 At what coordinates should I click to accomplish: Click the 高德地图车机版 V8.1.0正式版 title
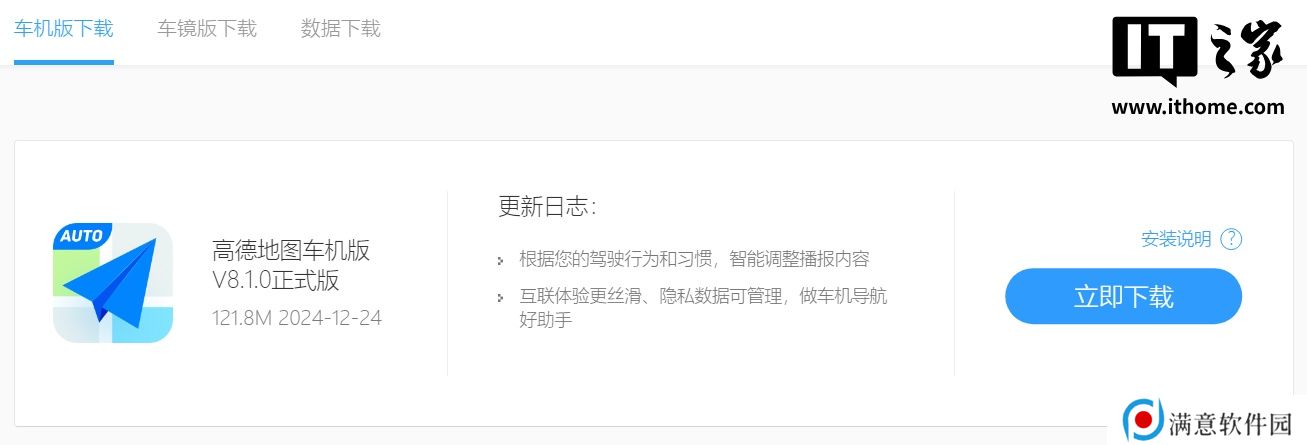pos(291,265)
